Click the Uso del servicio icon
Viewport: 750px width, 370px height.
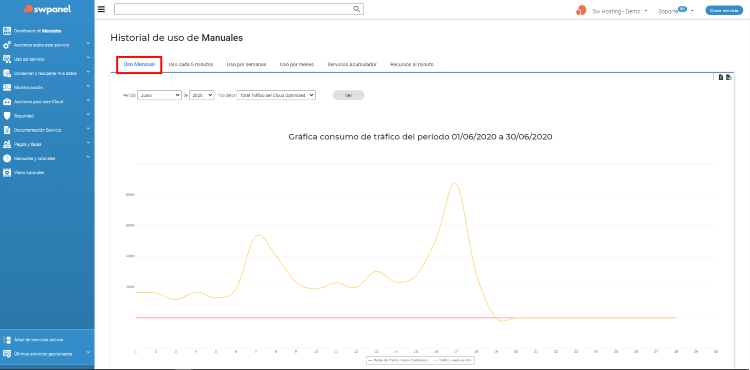pyautogui.click(x=7, y=59)
